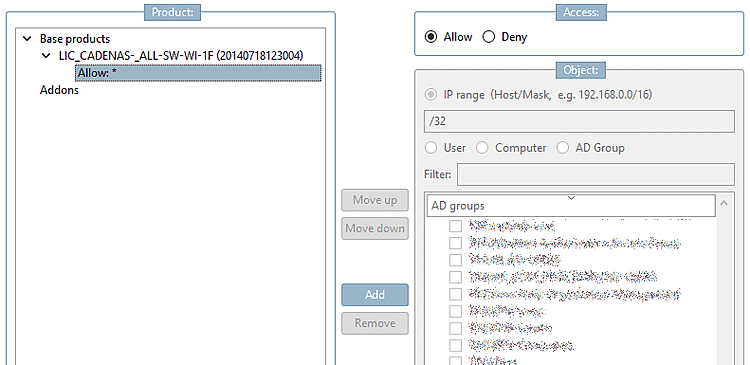Select the 'Allow: *' tree entry
The width and height of the screenshot is (750, 365).
click(198, 73)
